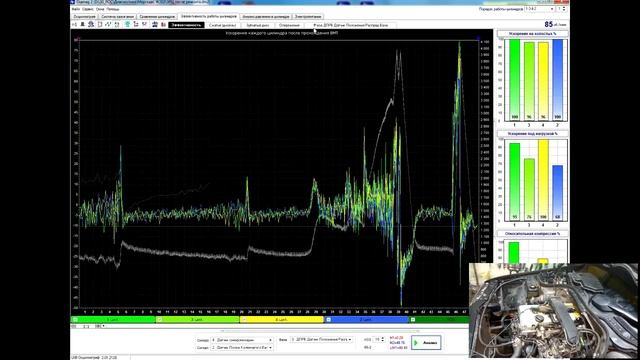Click the yellow cylinder 4 bar in the under-load chart

coord(543,180)
